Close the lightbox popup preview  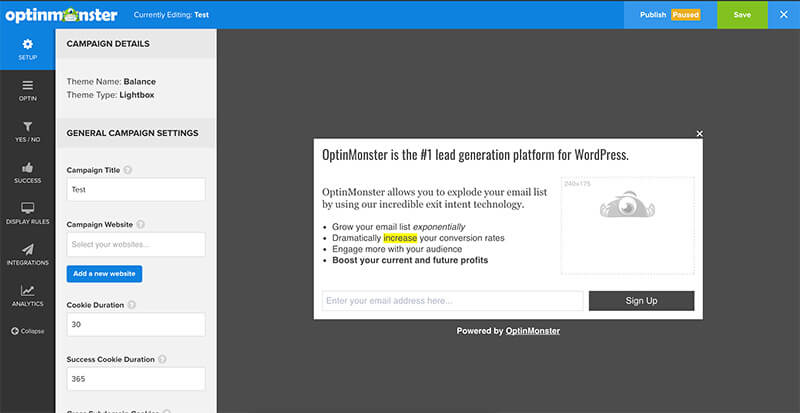coord(699,133)
